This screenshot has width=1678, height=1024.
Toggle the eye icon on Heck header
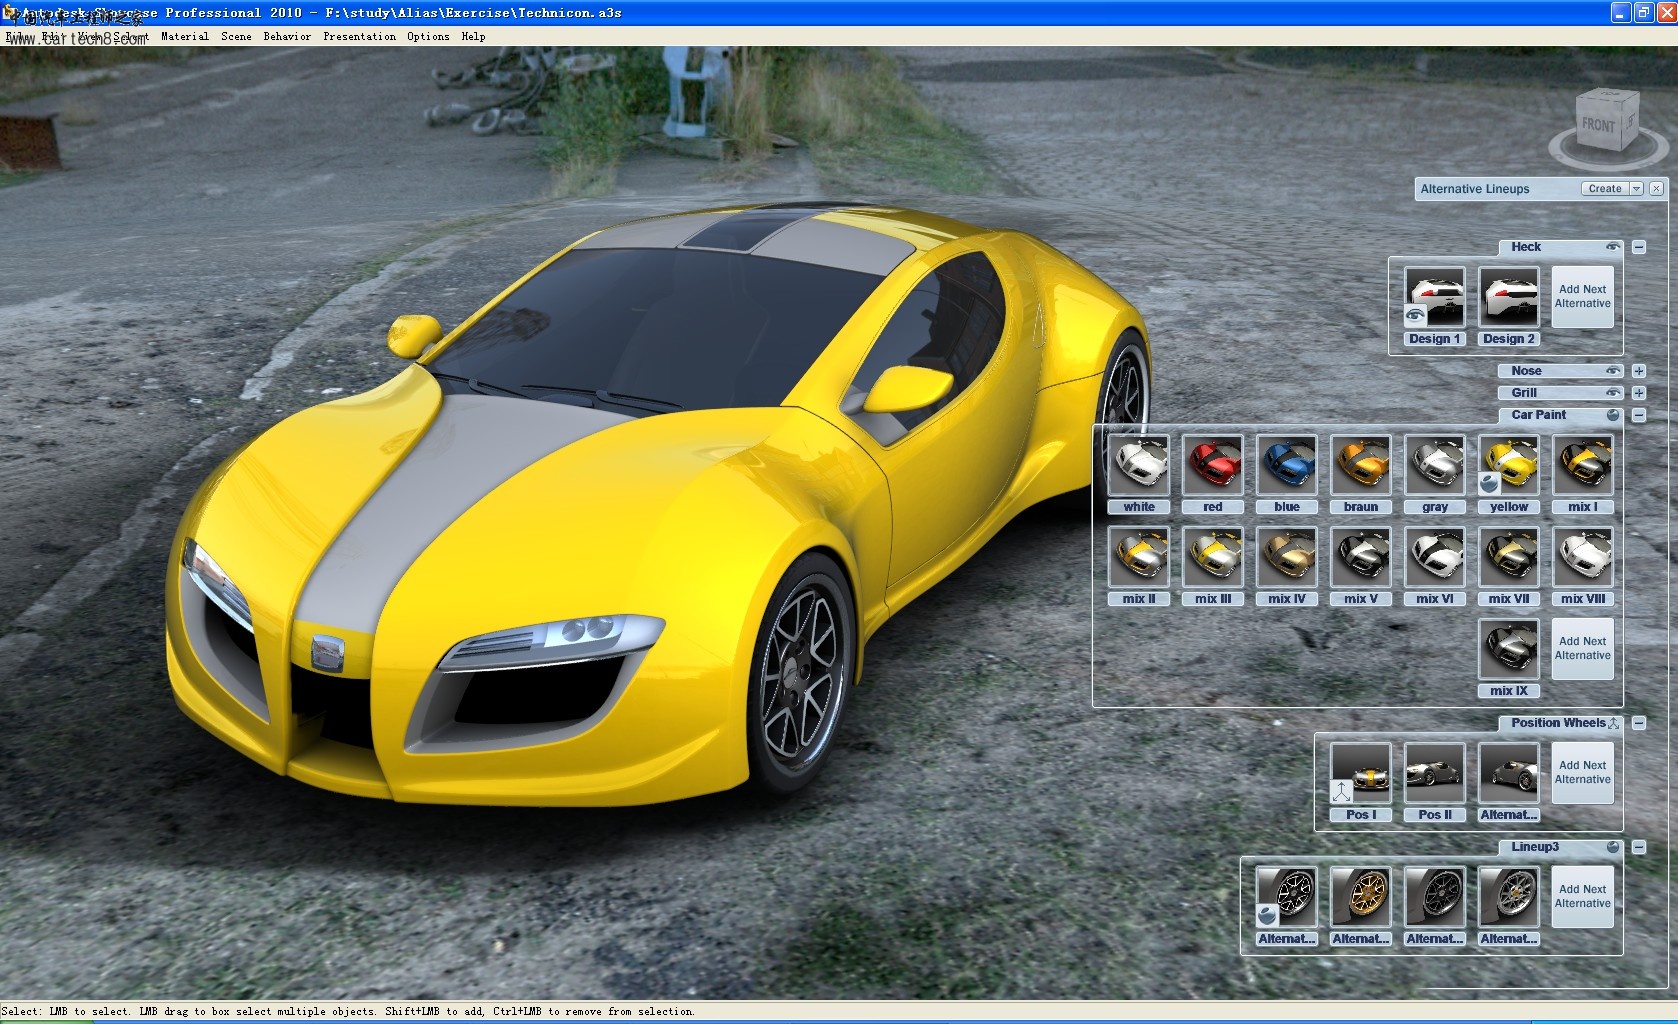tap(1613, 247)
